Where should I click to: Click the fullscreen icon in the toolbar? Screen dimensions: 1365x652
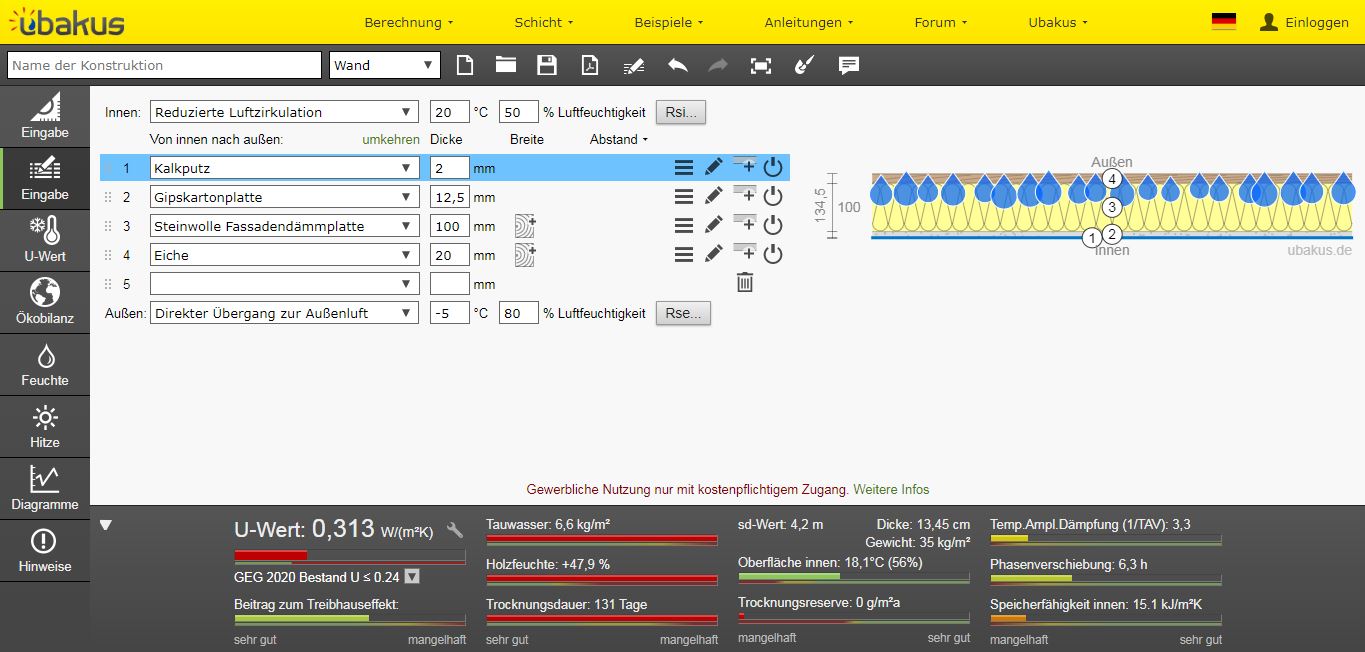(x=761, y=65)
